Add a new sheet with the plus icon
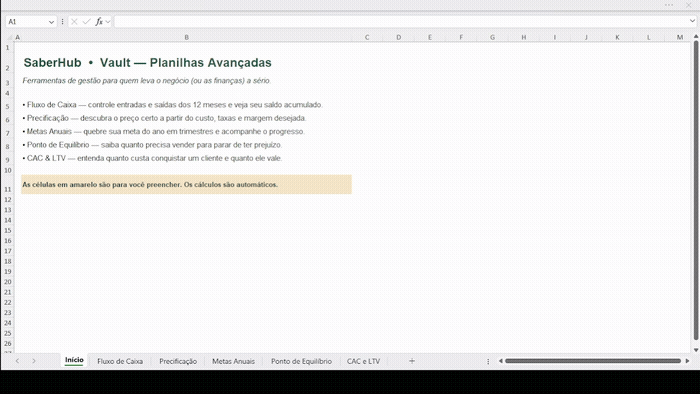 [x=412, y=361]
